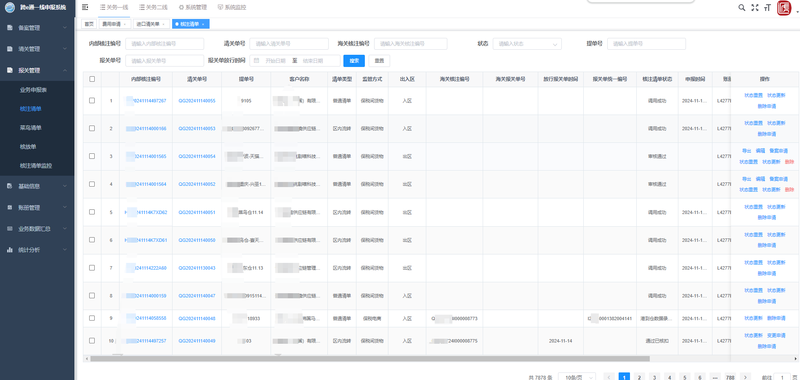This screenshot has width=800, height=380.
Task: Check the checkbox for row 5
Action: [x=92, y=212]
